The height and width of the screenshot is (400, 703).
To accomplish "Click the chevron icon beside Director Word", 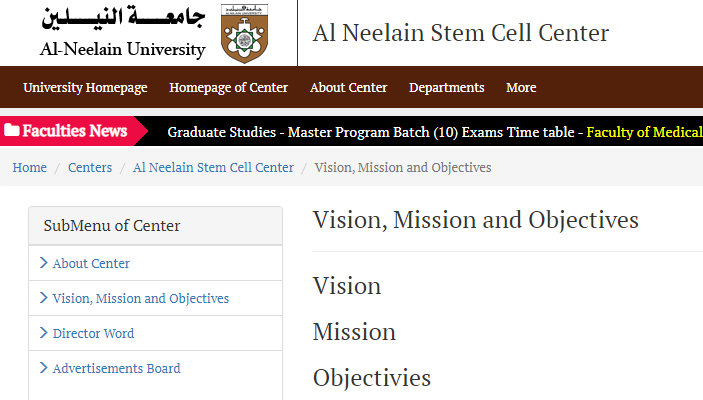I will coord(43,333).
